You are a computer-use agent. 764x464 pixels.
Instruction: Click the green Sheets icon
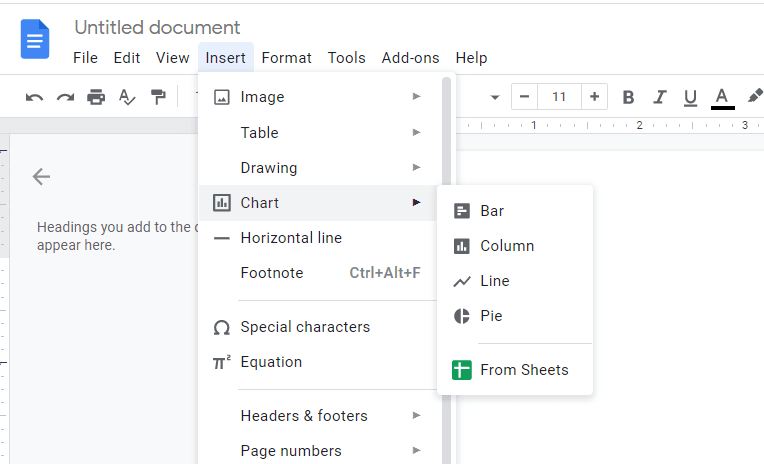point(461,370)
